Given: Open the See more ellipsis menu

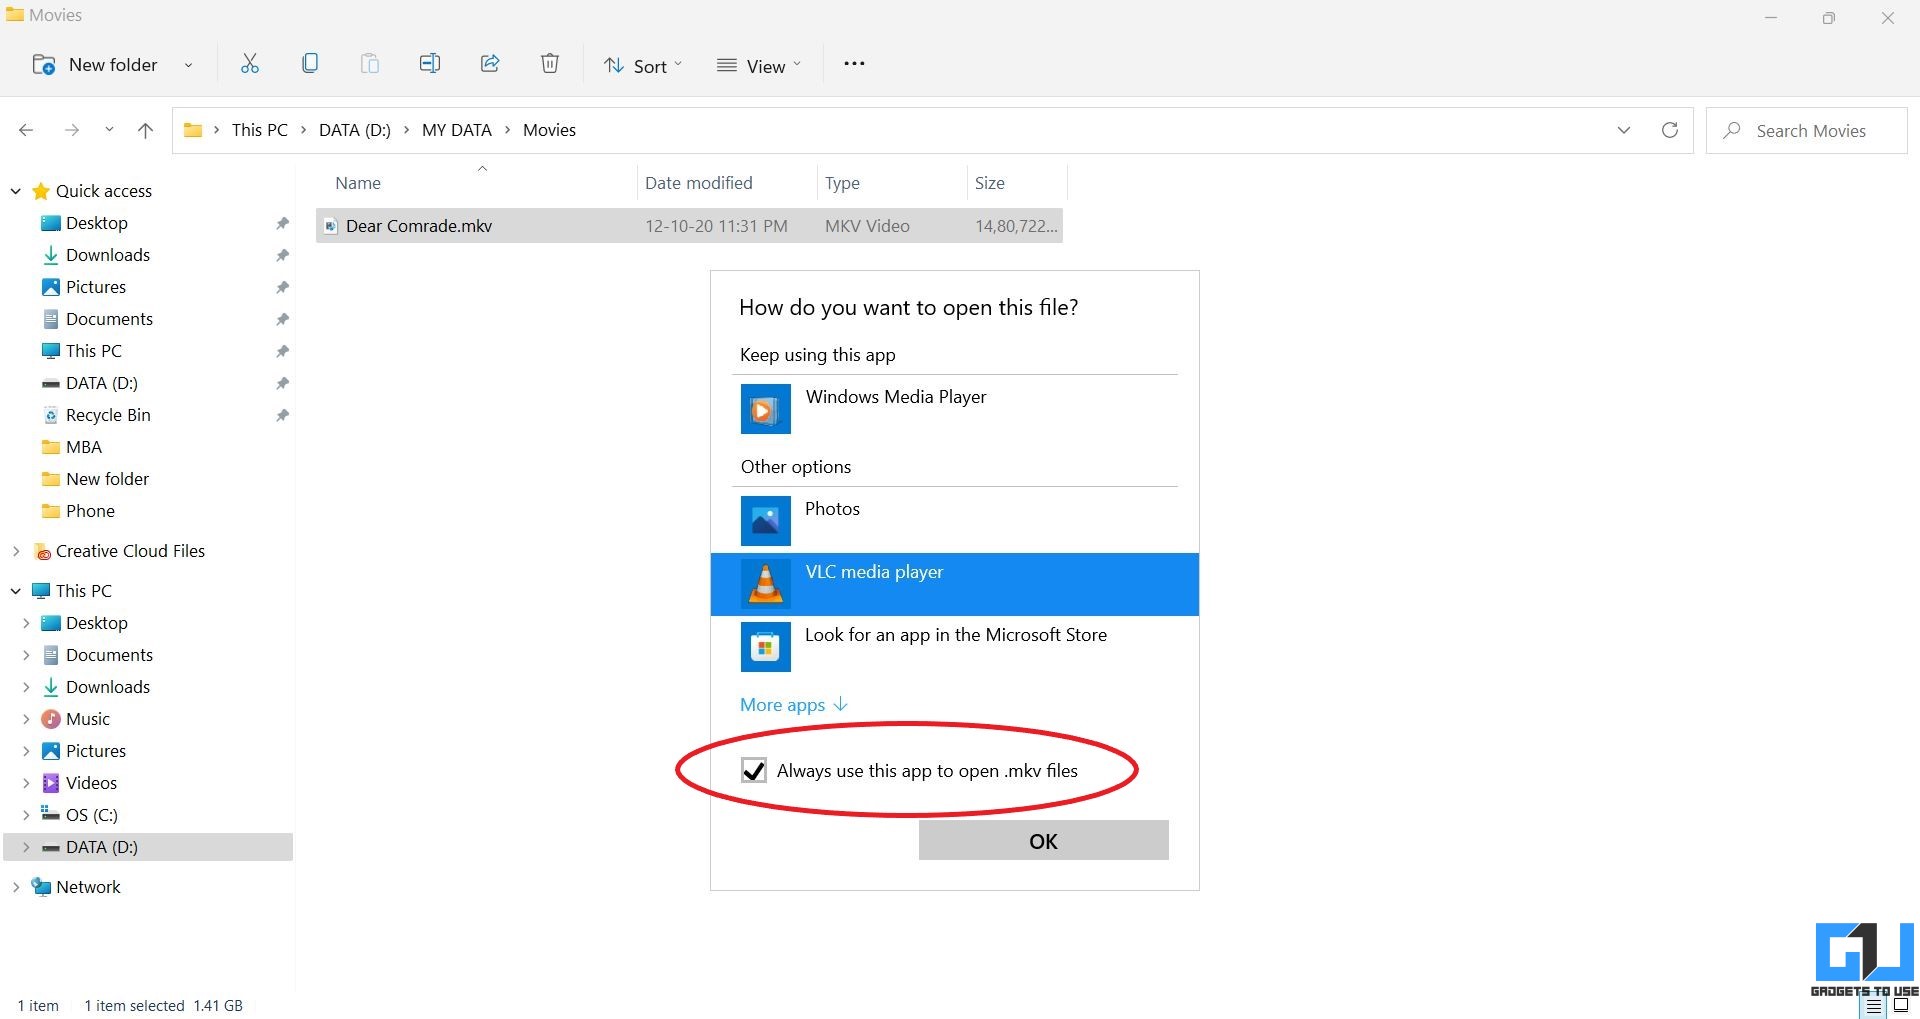Looking at the screenshot, I should [x=854, y=64].
